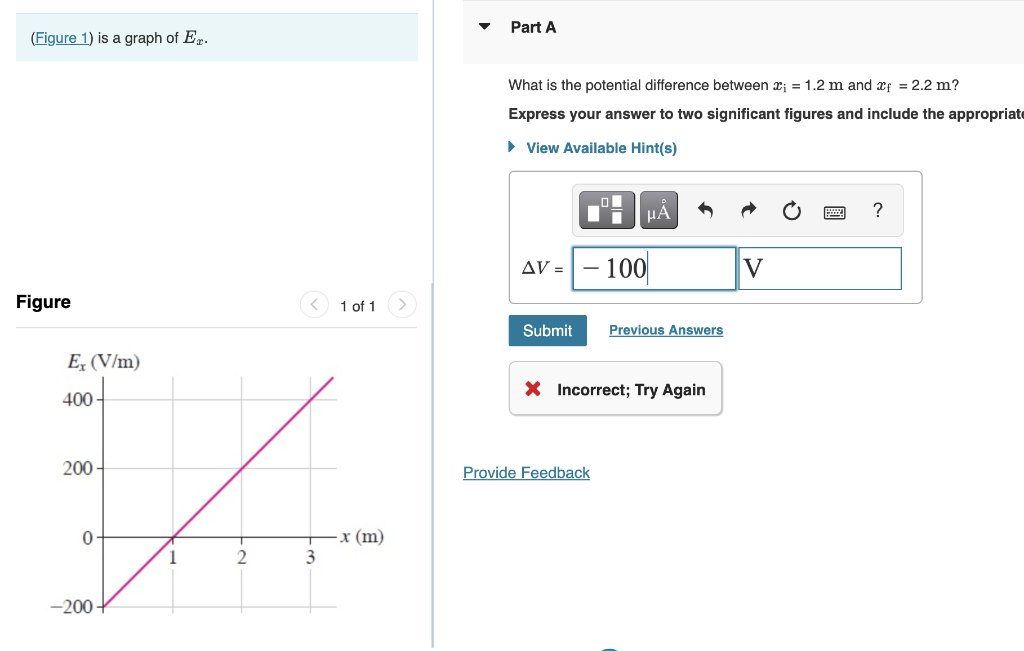Image resolution: width=1024 pixels, height=651 pixels.
Task: Click inside the ΔV answer field
Action: tap(654, 268)
